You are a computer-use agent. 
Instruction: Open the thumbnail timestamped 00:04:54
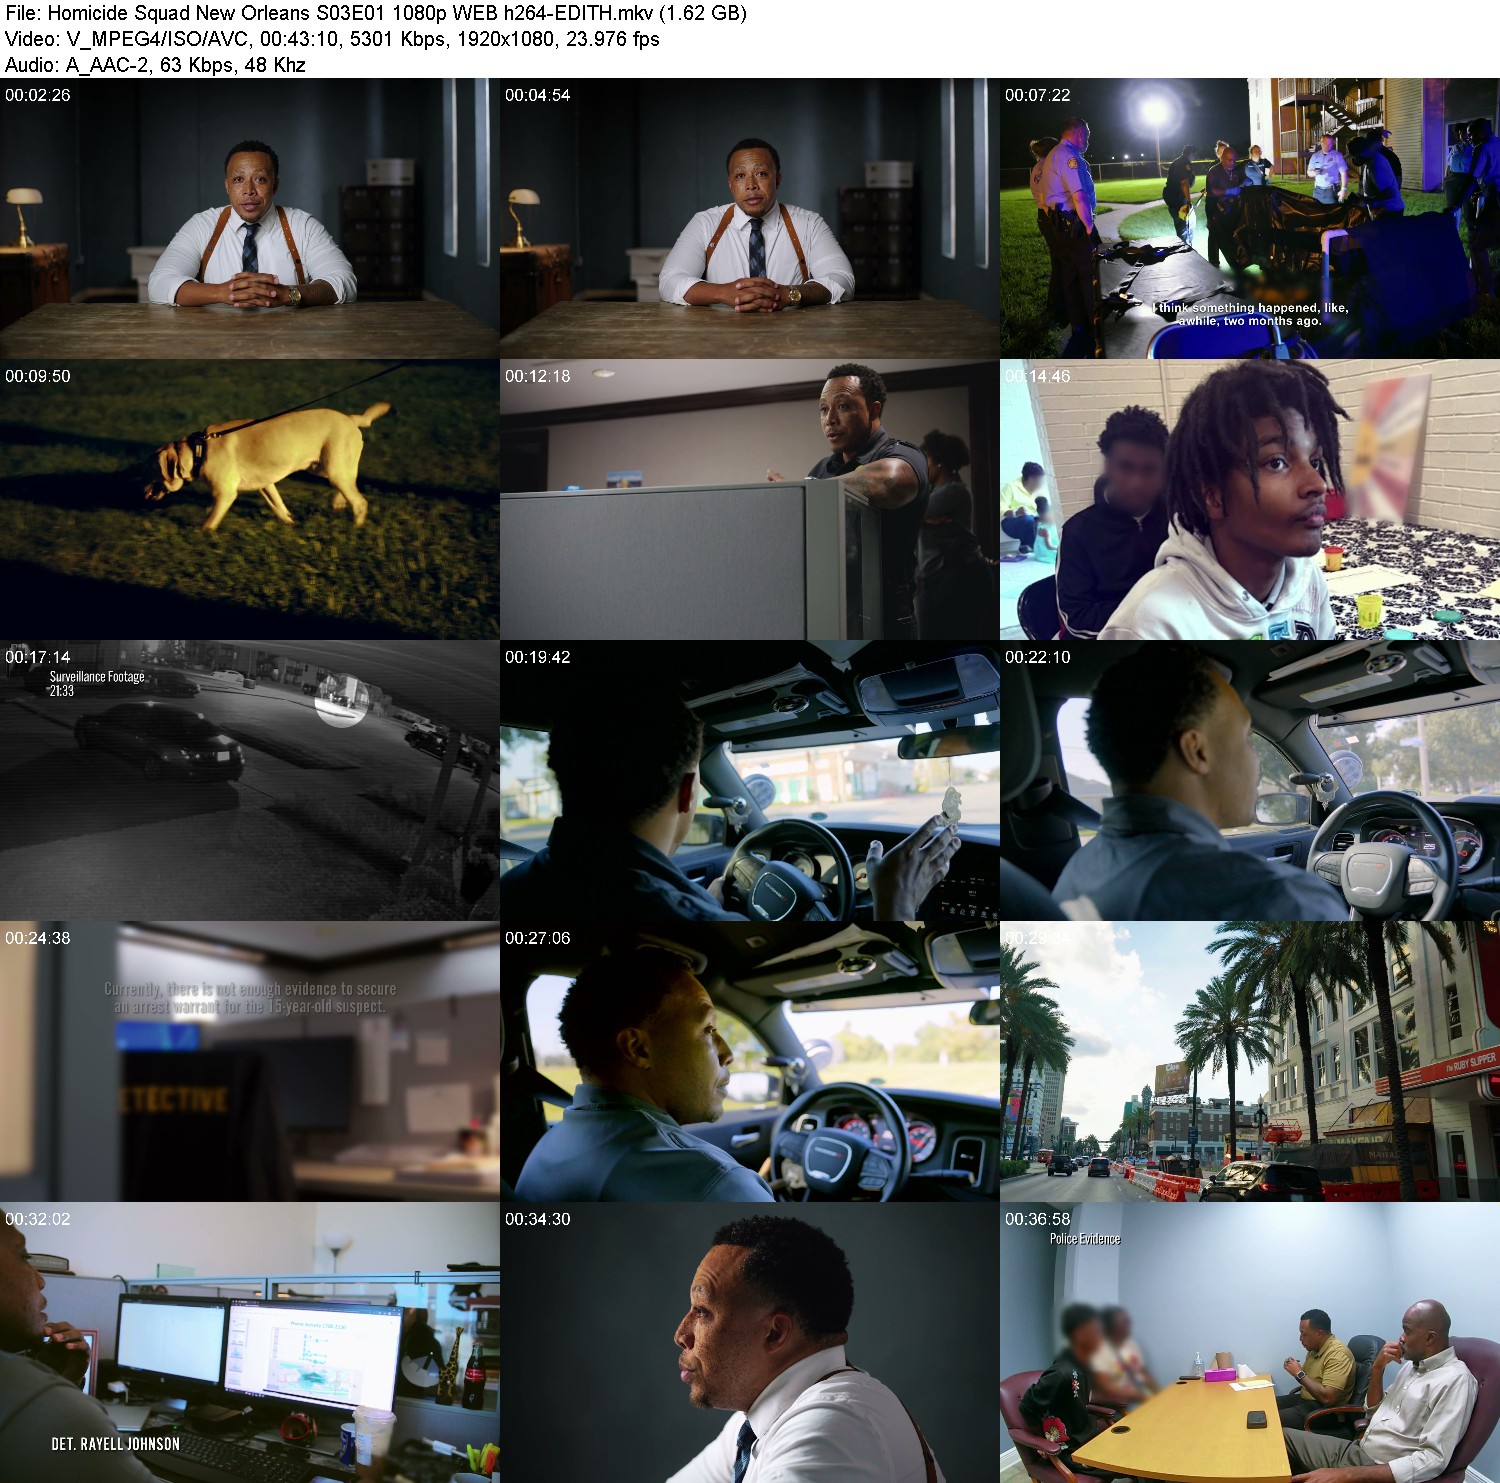749,219
